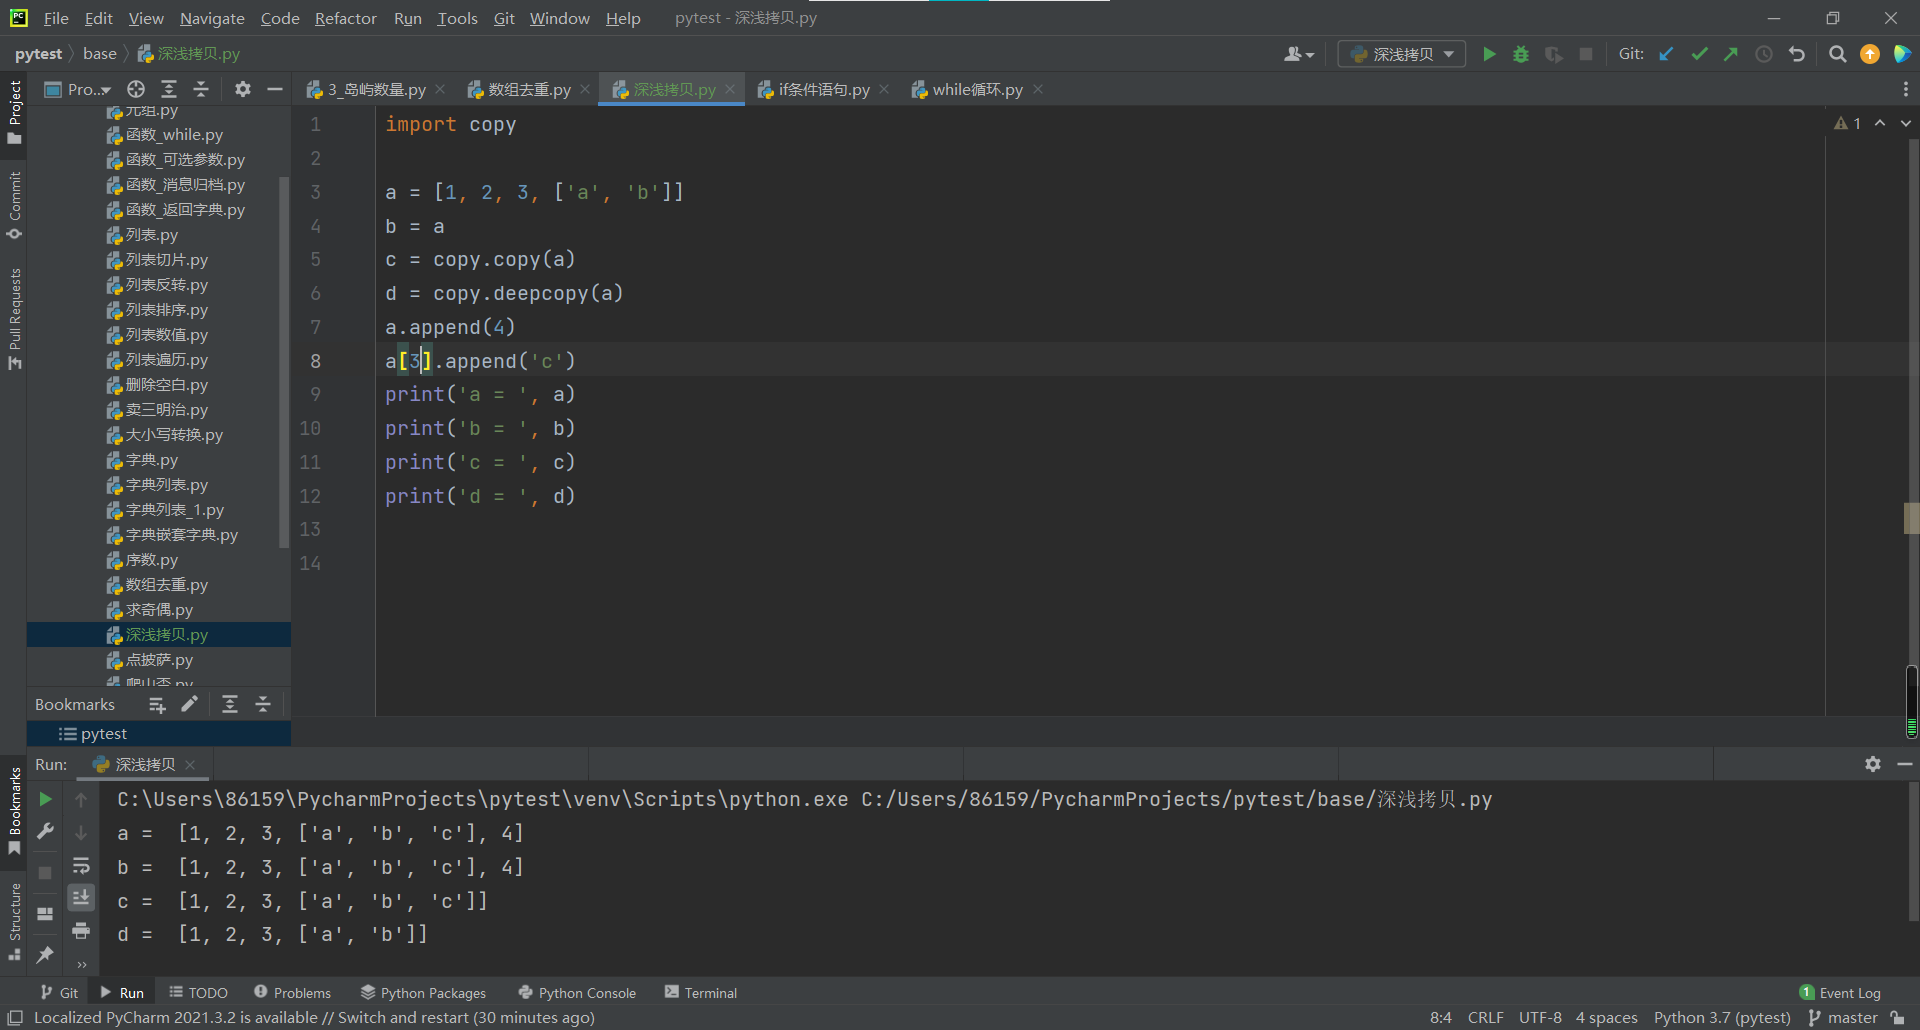Collapse all in Project panel
This screenshot has width=1920, height=1030.
tap(201, 89)
